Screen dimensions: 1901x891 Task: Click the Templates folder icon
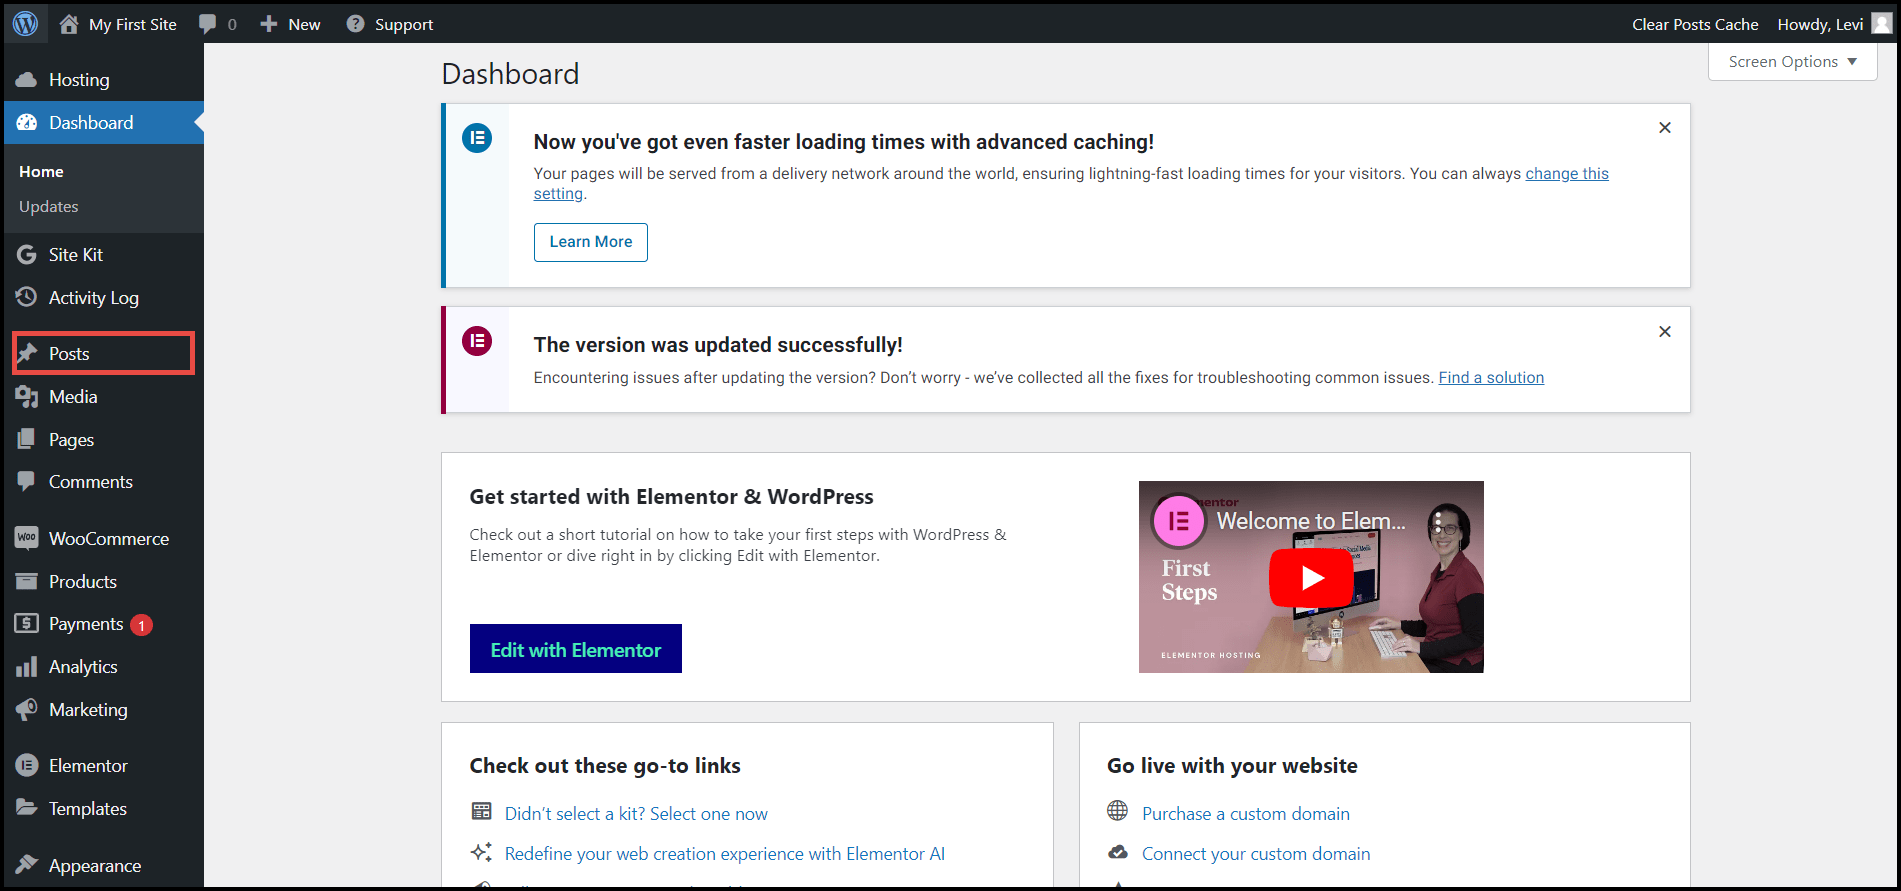(x=27, y=808)
